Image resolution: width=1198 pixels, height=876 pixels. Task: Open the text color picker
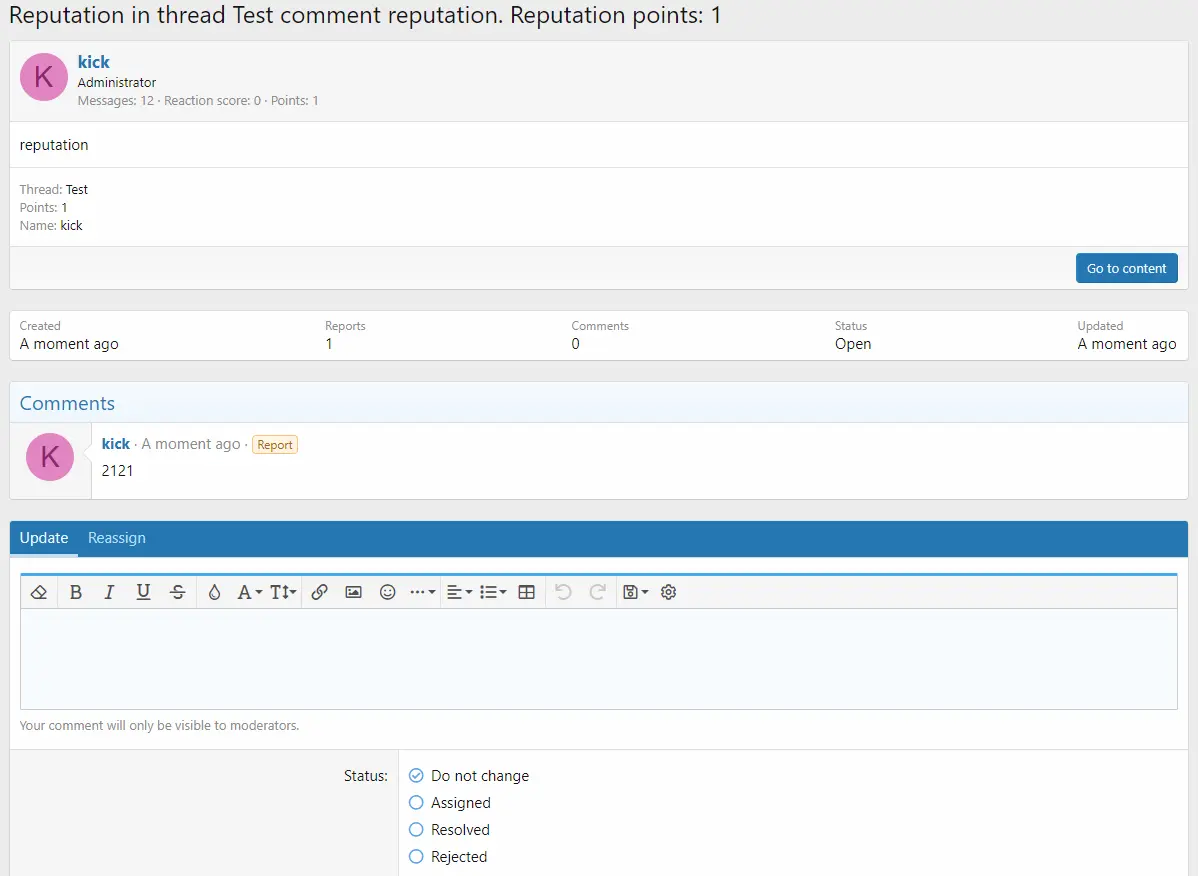(x=214, y=592)
